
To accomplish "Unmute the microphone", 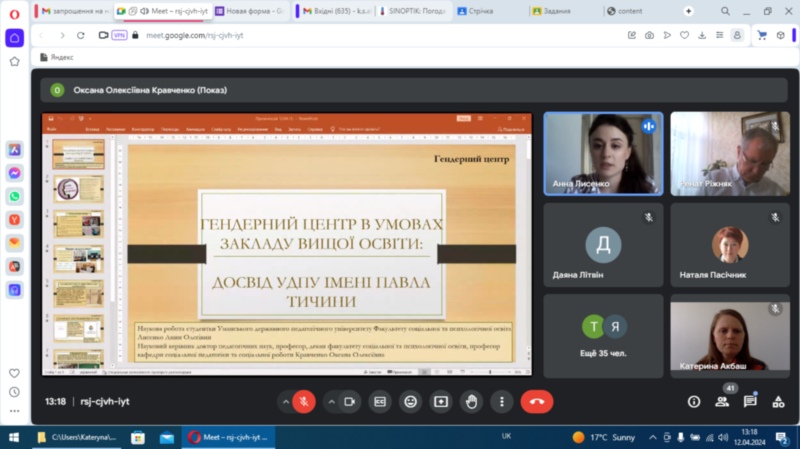I will tap(304, 401).
